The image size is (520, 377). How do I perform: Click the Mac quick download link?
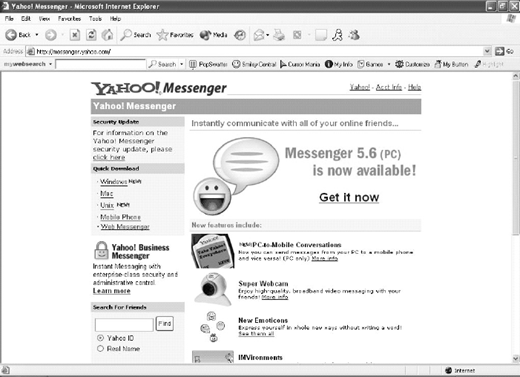(107, 193)
